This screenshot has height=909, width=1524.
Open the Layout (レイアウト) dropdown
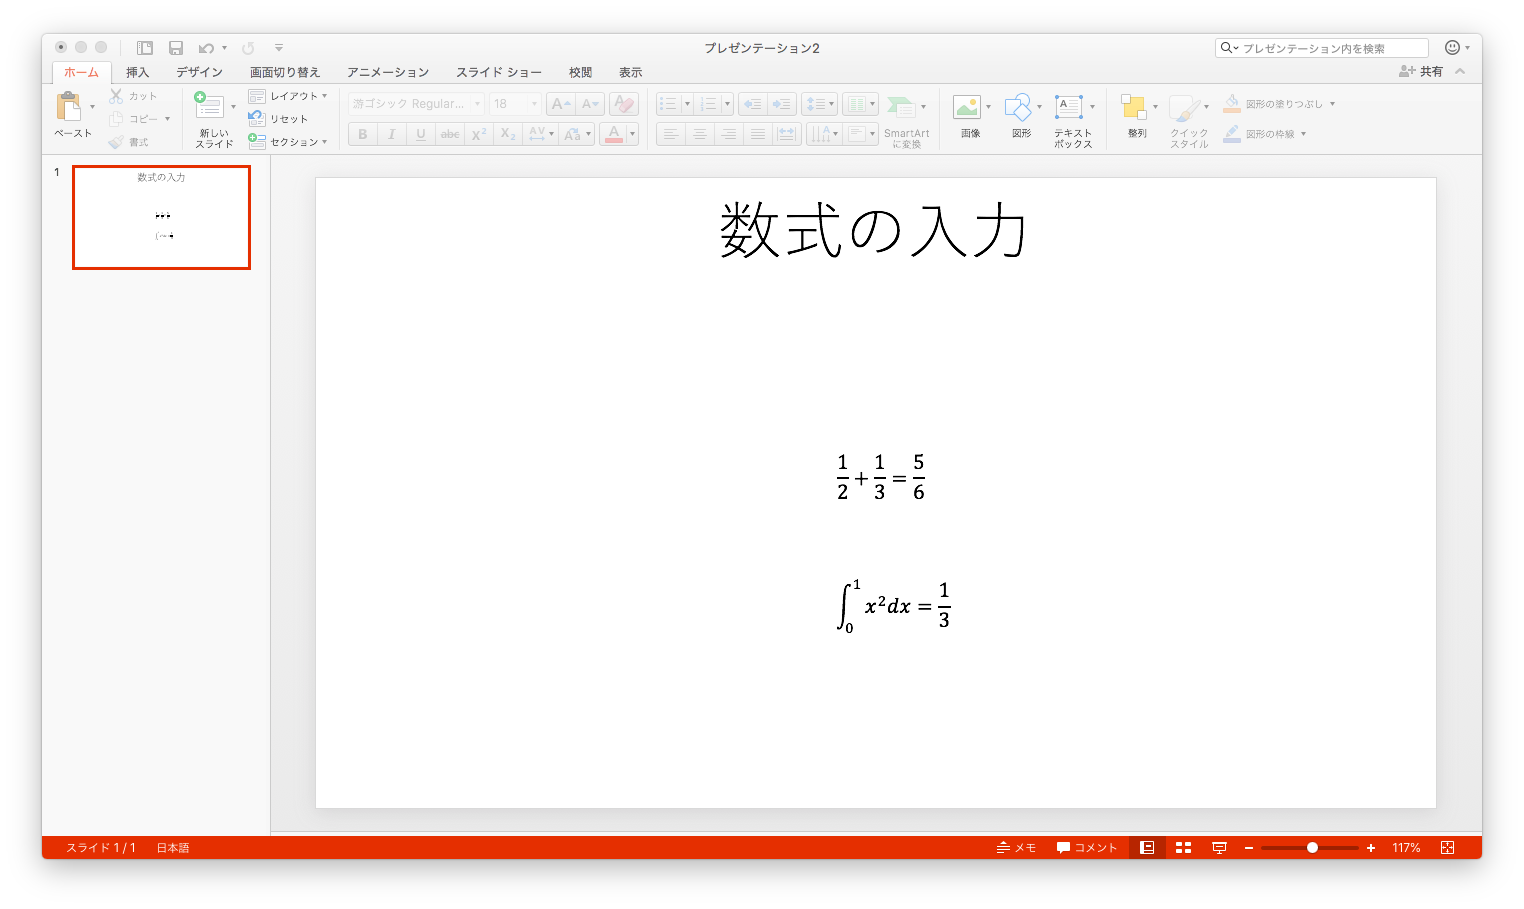pyautogui.click(x=288, y=96)
